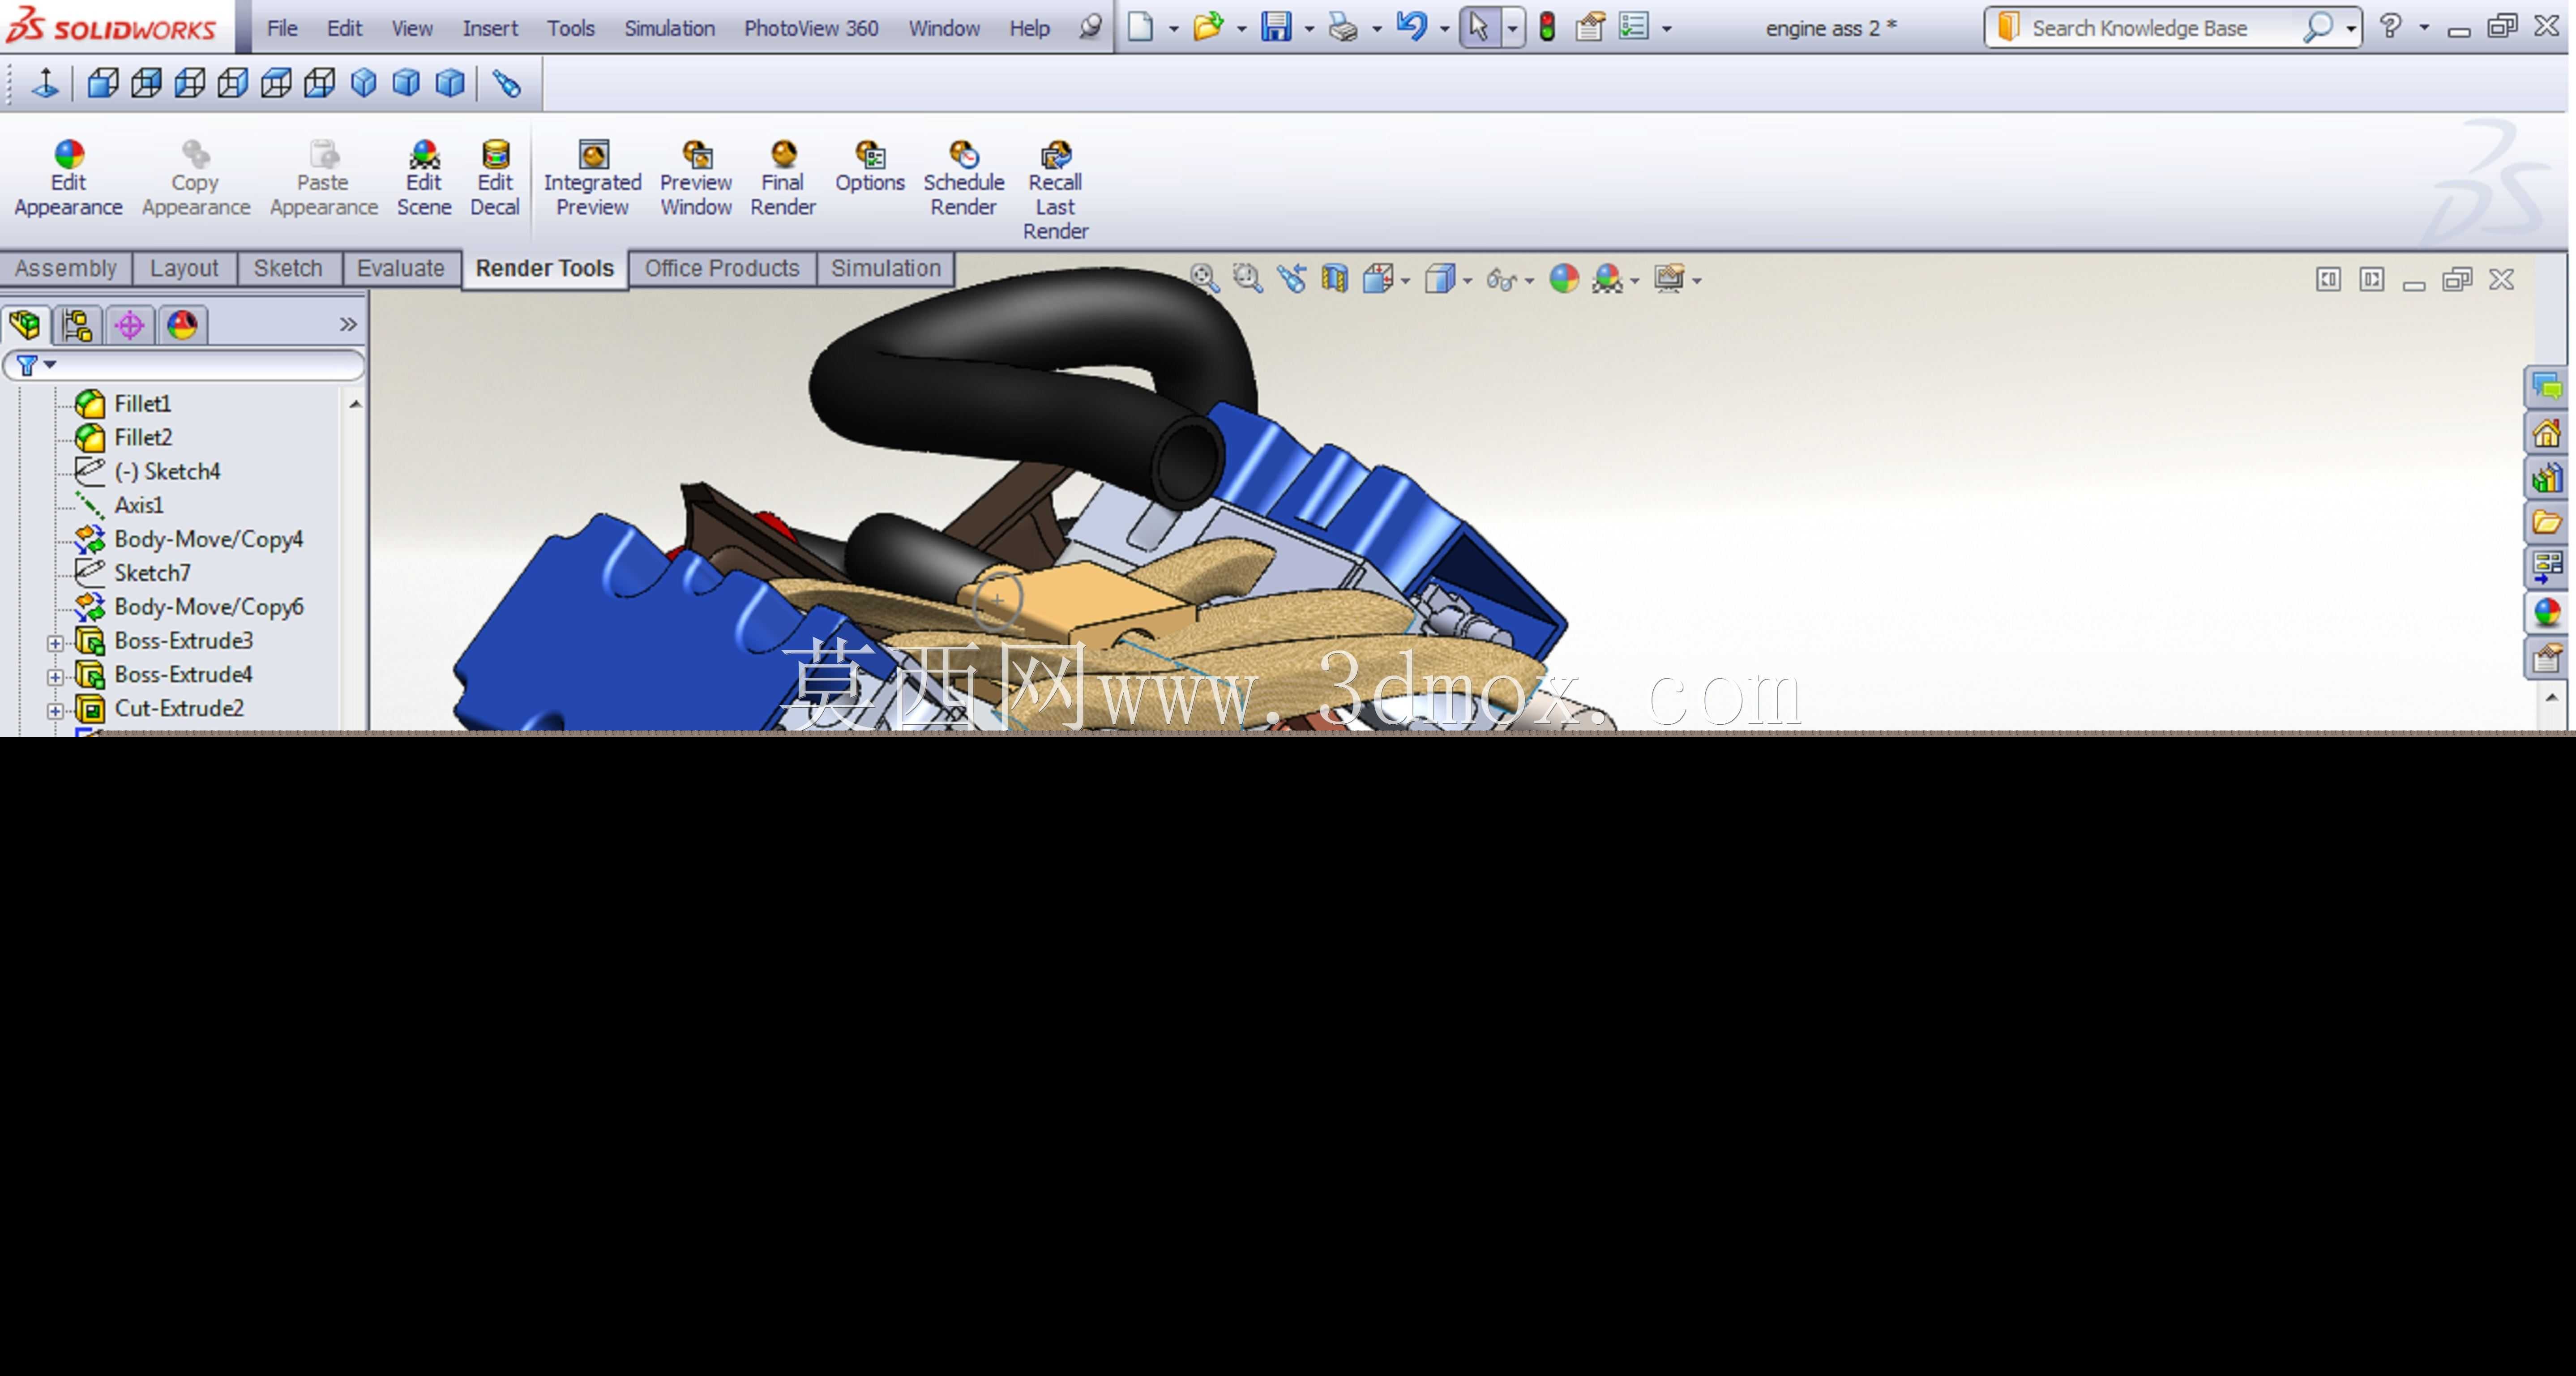Expand the Cut-Extrude2 feature

(x=56, y=710)
